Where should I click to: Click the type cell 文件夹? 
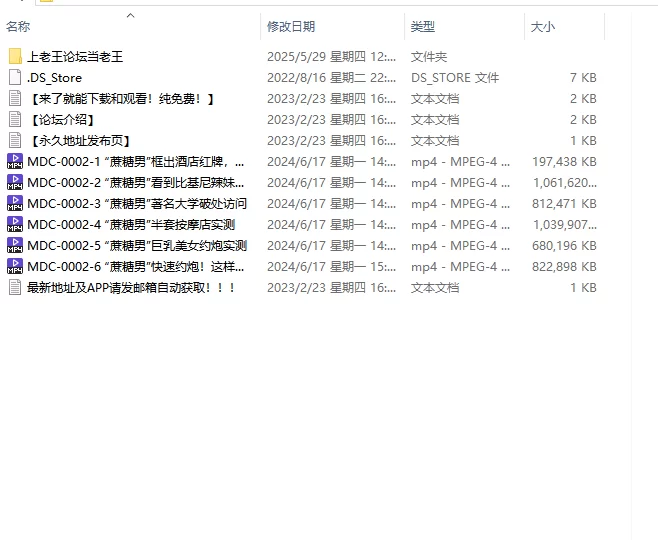[x=429, y=57]
